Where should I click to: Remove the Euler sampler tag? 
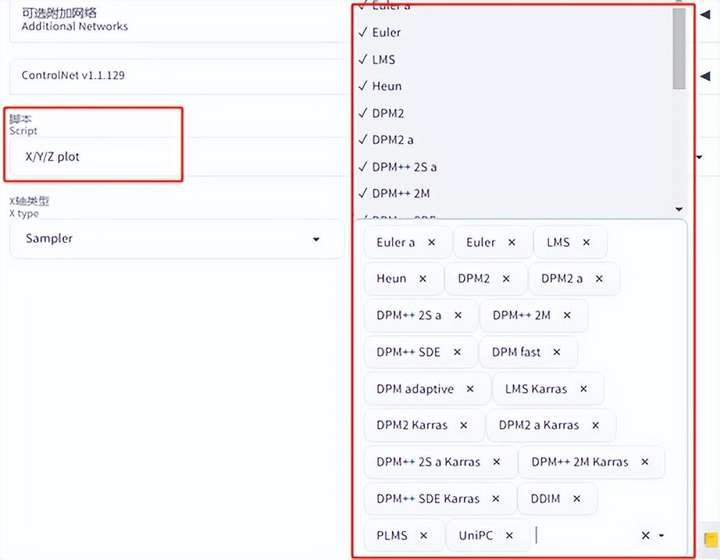coord(512,242)
